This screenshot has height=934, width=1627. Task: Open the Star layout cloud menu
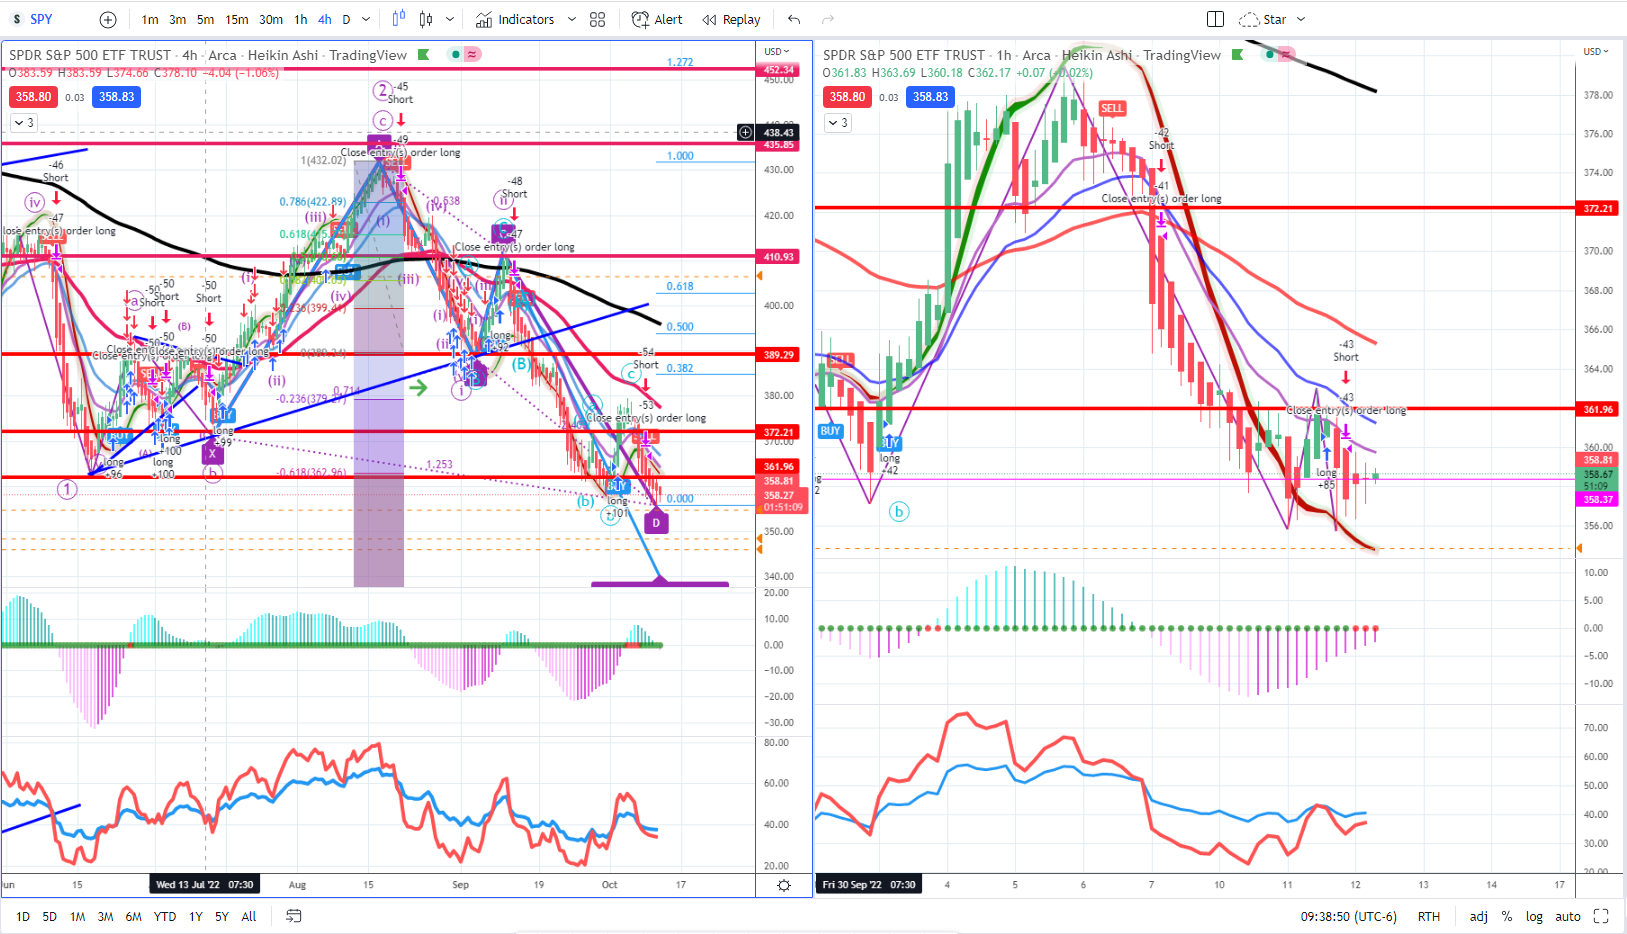[x=1263, y=19]
